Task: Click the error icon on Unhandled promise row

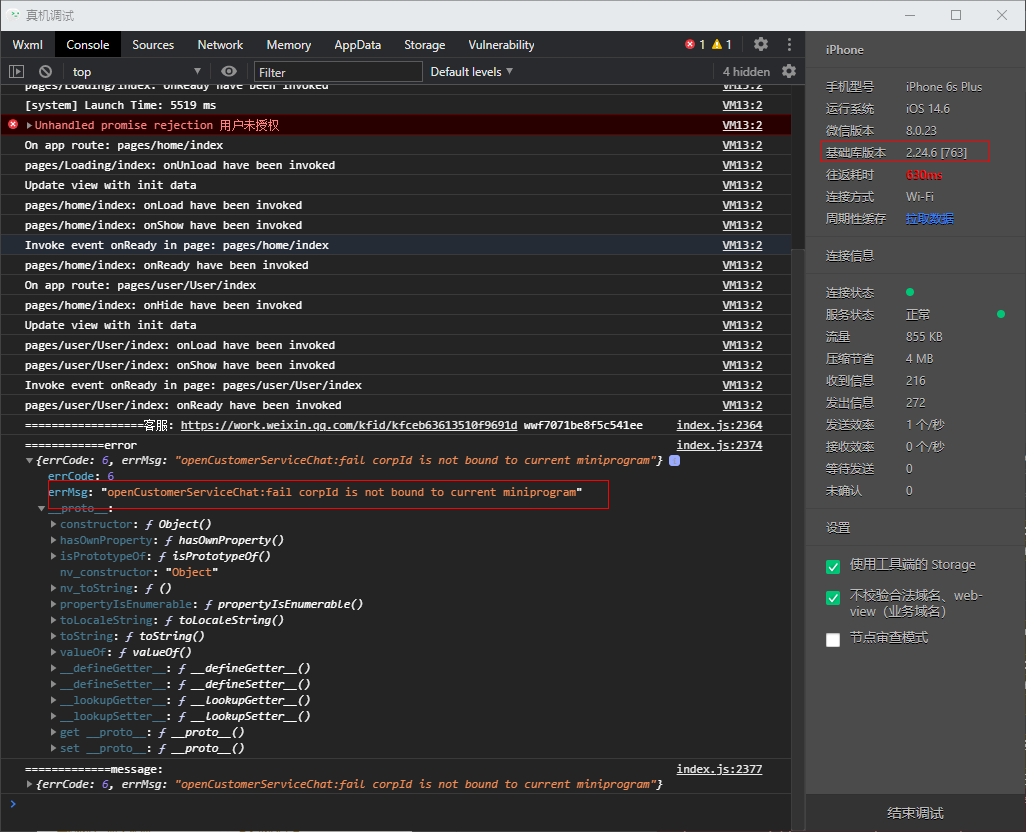Action: [13, 124]
